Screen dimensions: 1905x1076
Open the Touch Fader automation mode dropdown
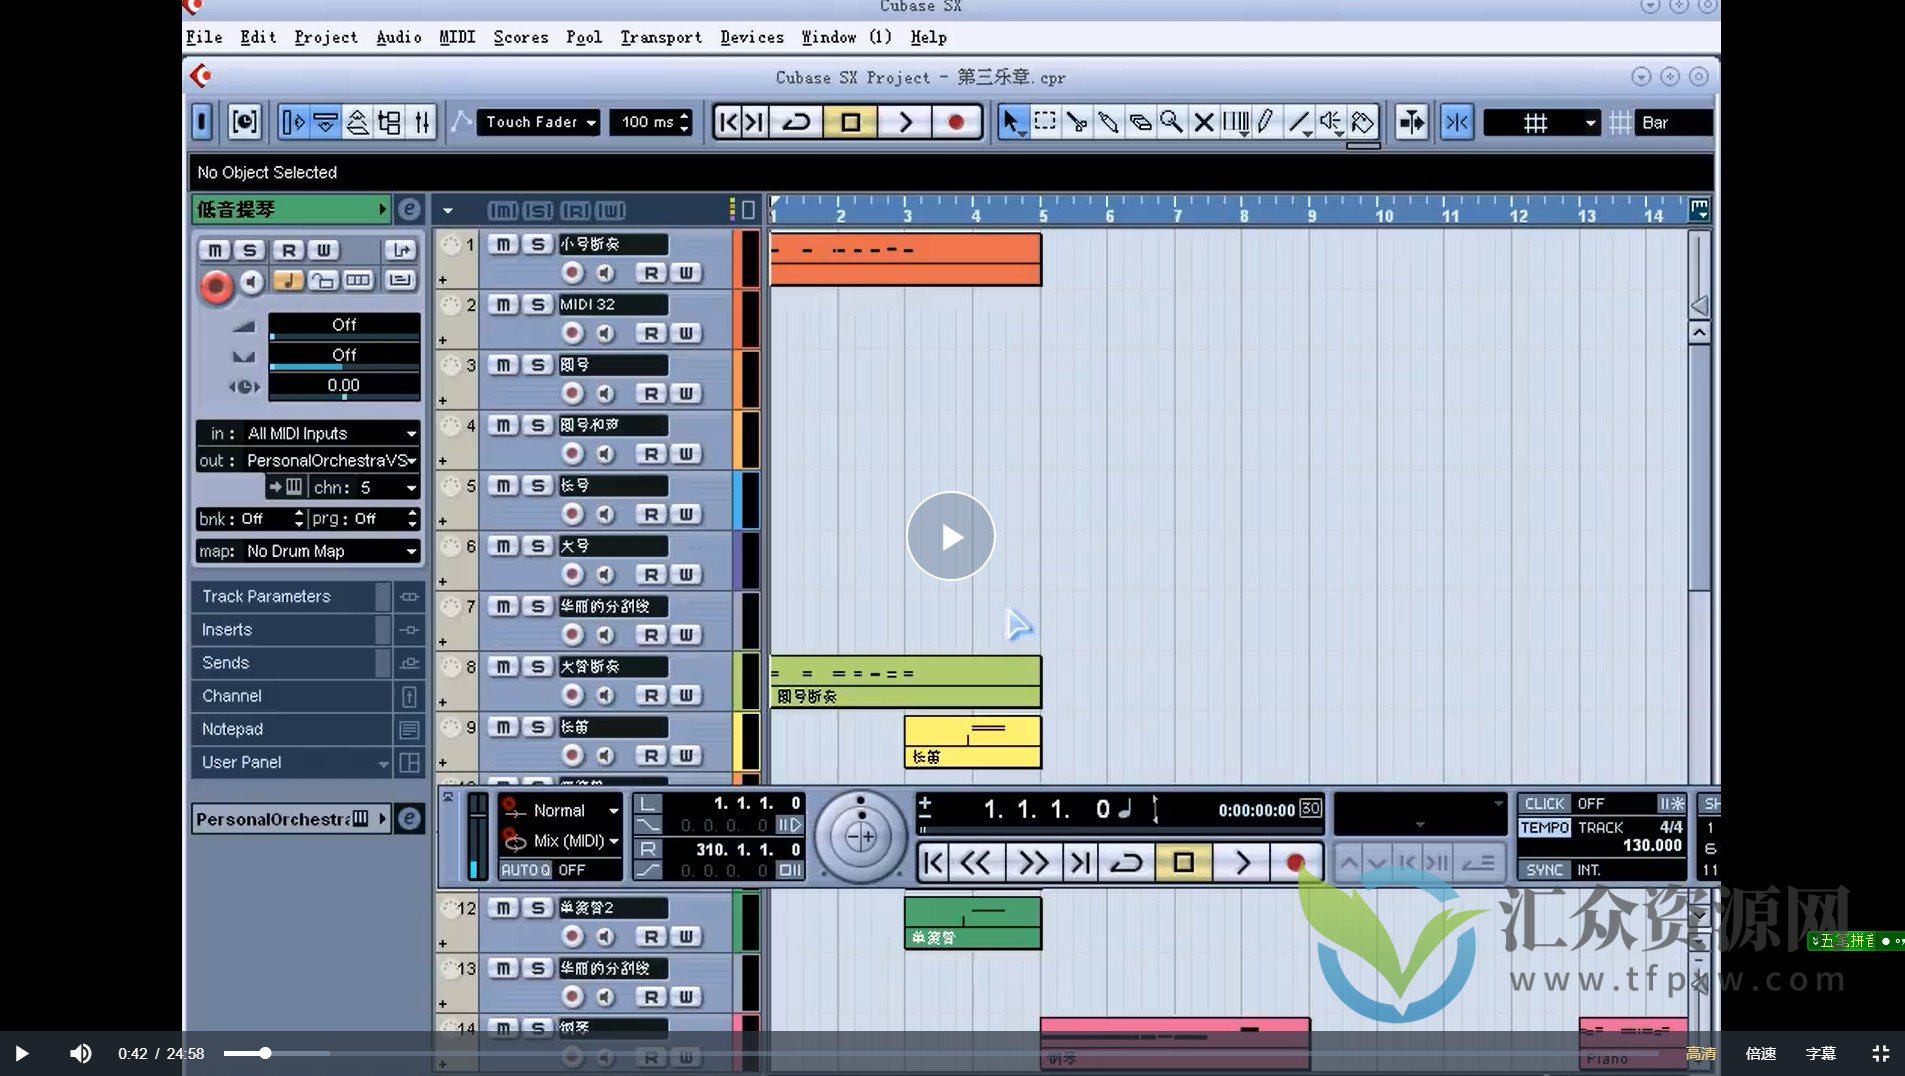point(539,122)
